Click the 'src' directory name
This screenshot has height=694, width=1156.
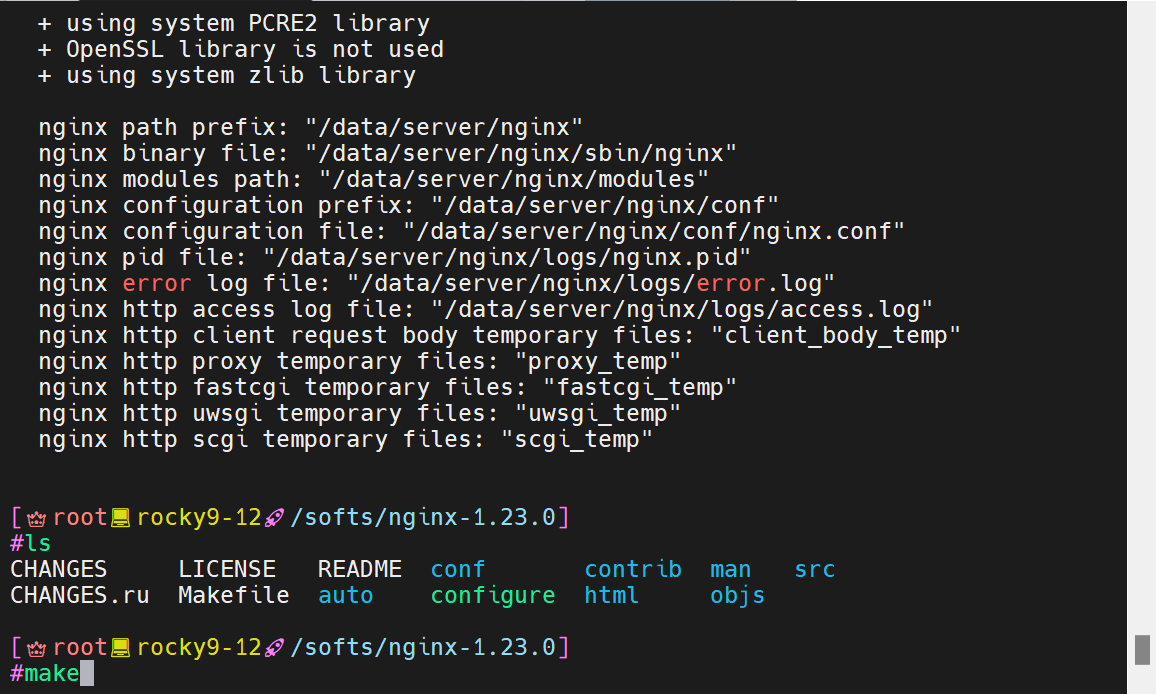(x=815, y=569)
